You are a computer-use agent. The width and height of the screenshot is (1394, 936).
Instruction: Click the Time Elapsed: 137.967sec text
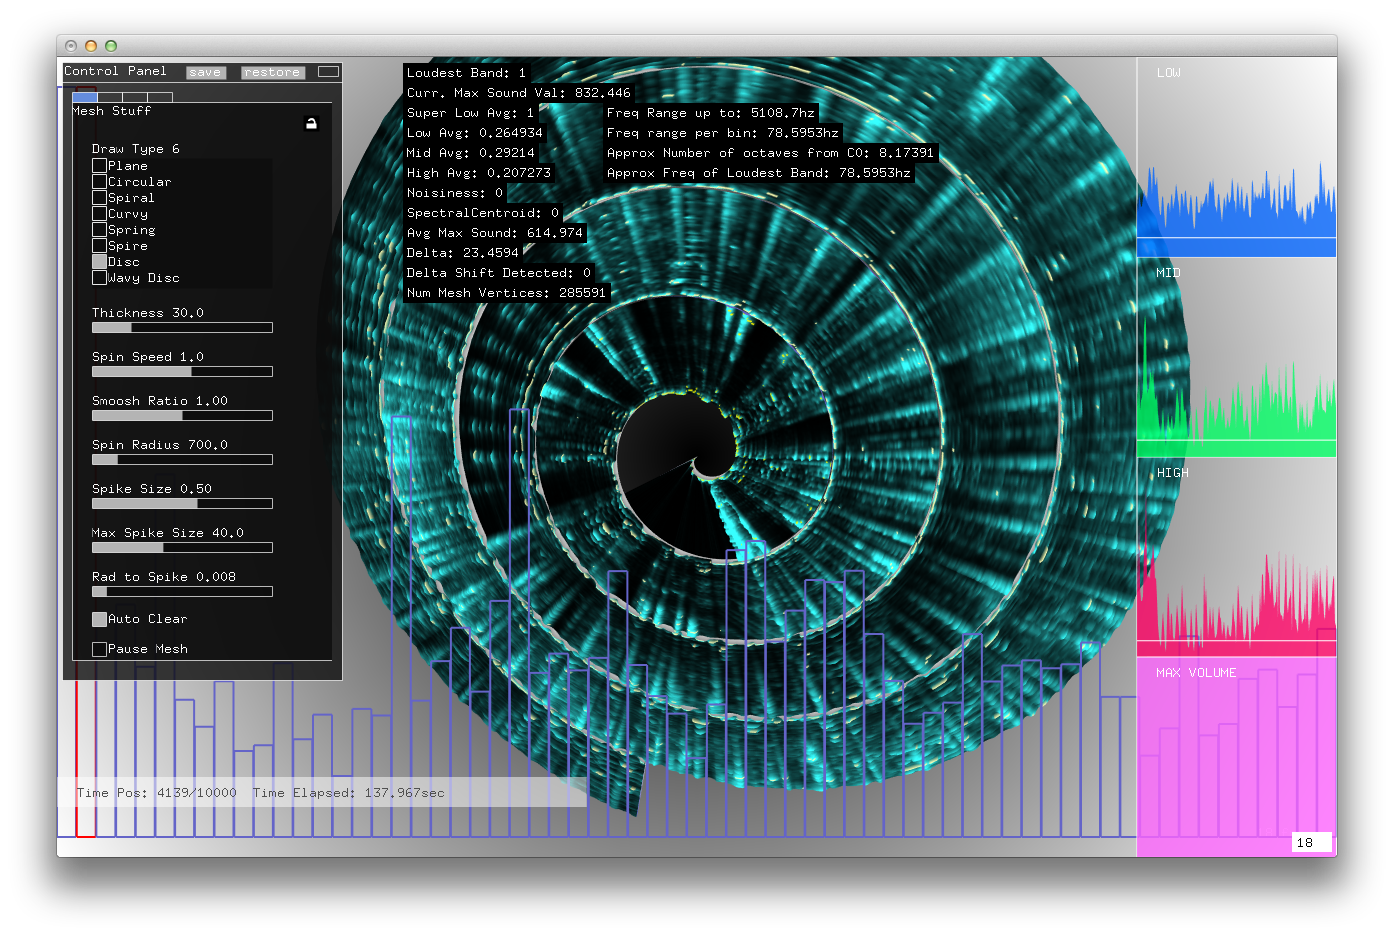[349, 793]
